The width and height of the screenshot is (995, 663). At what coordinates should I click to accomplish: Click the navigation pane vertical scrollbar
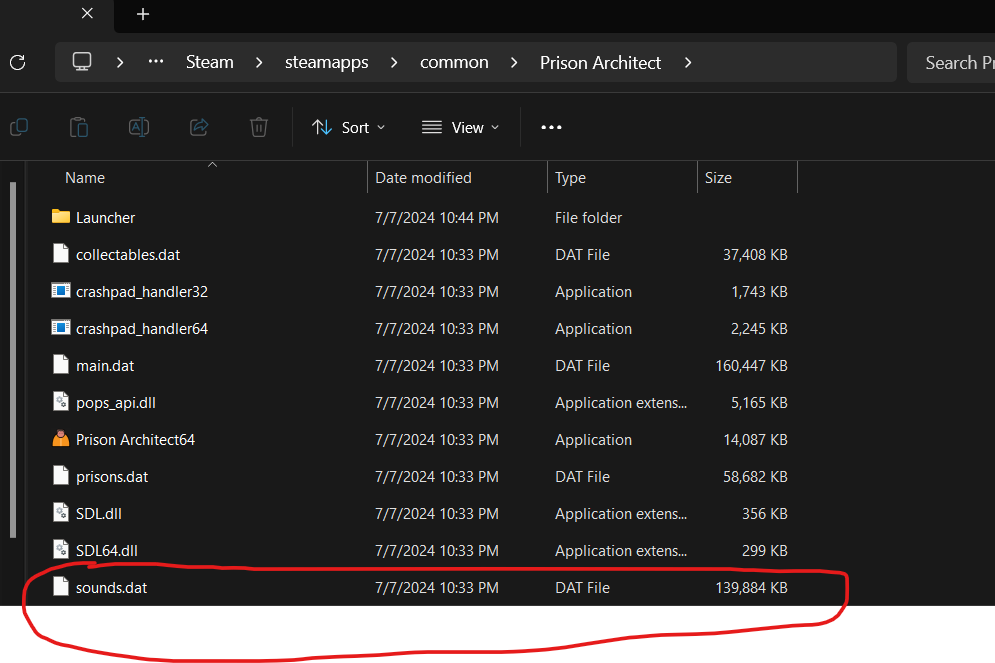(13, 359)
